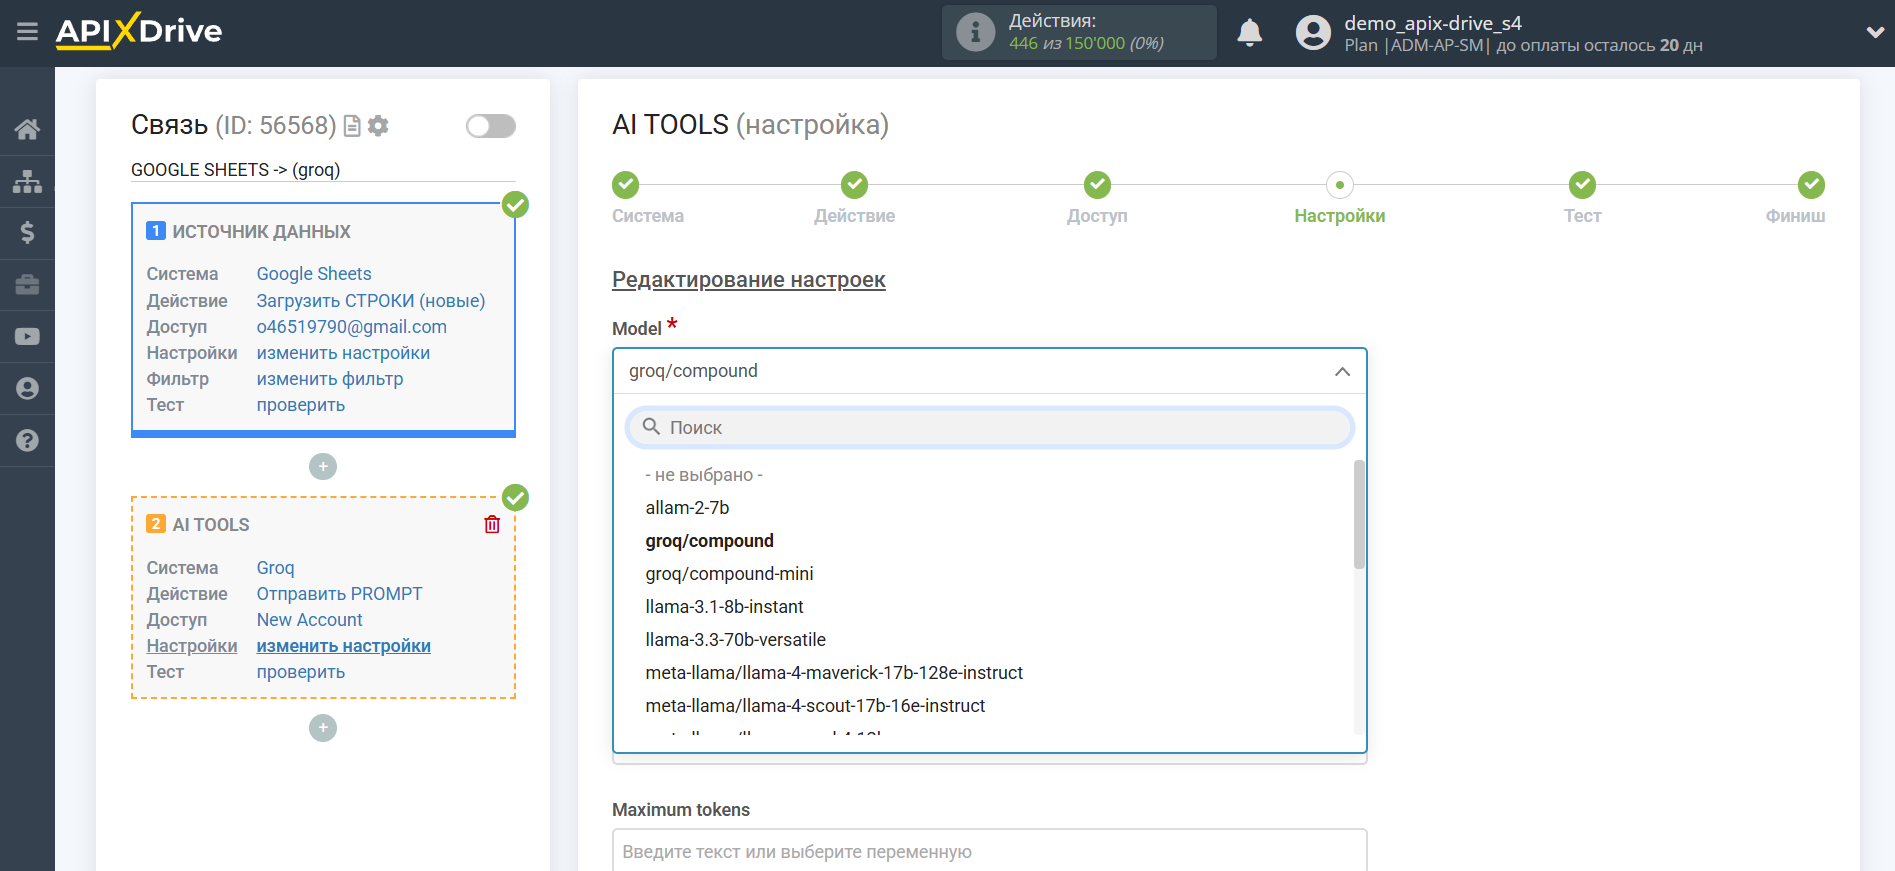Click the notifications bell icon
Viewport: 1895px width, 871px height.
pyautogui.click(x=1249, y=33)
